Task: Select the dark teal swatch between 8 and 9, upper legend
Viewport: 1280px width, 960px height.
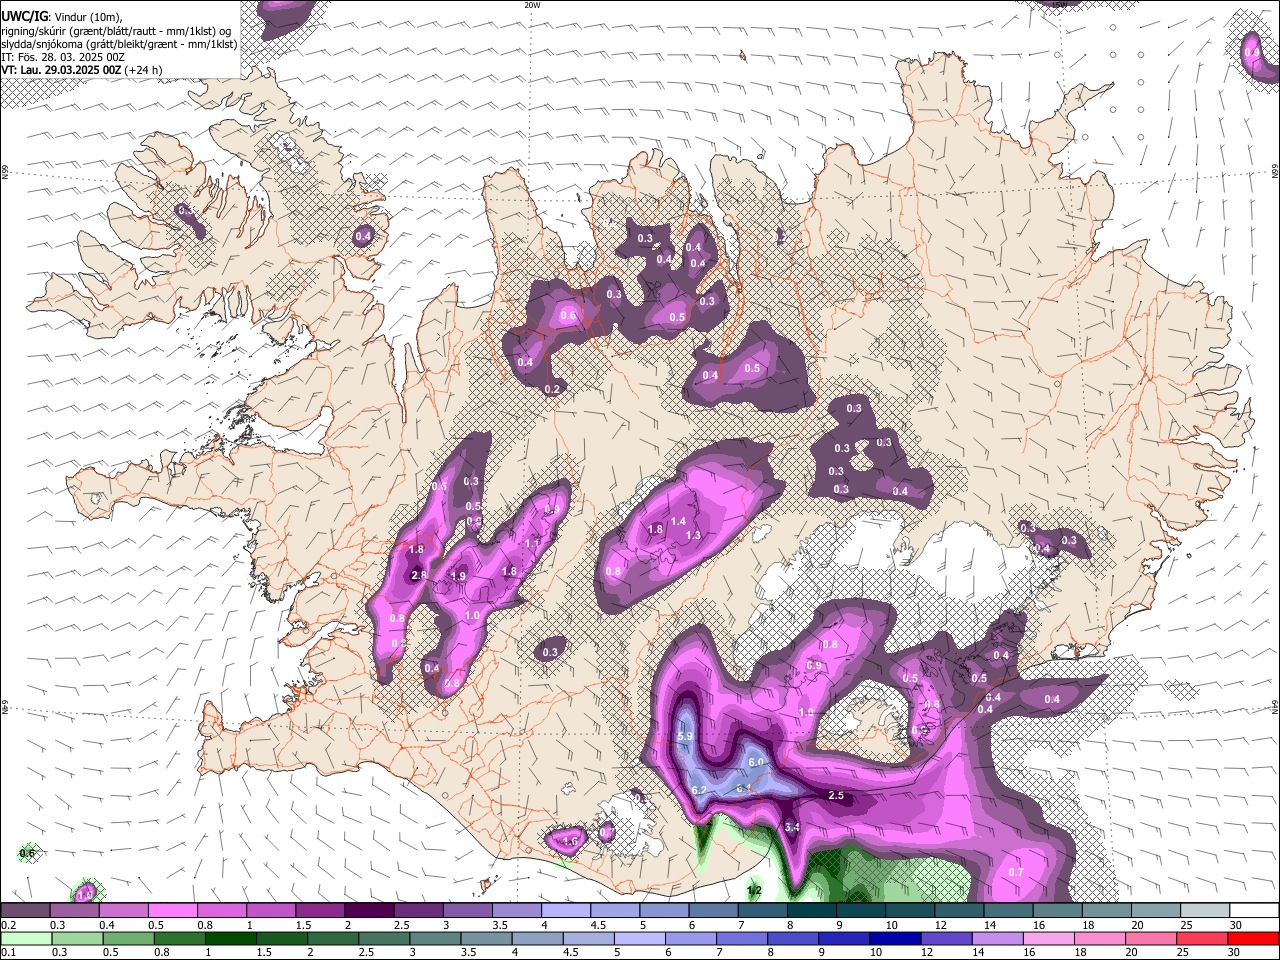Action: coord(812,910)
